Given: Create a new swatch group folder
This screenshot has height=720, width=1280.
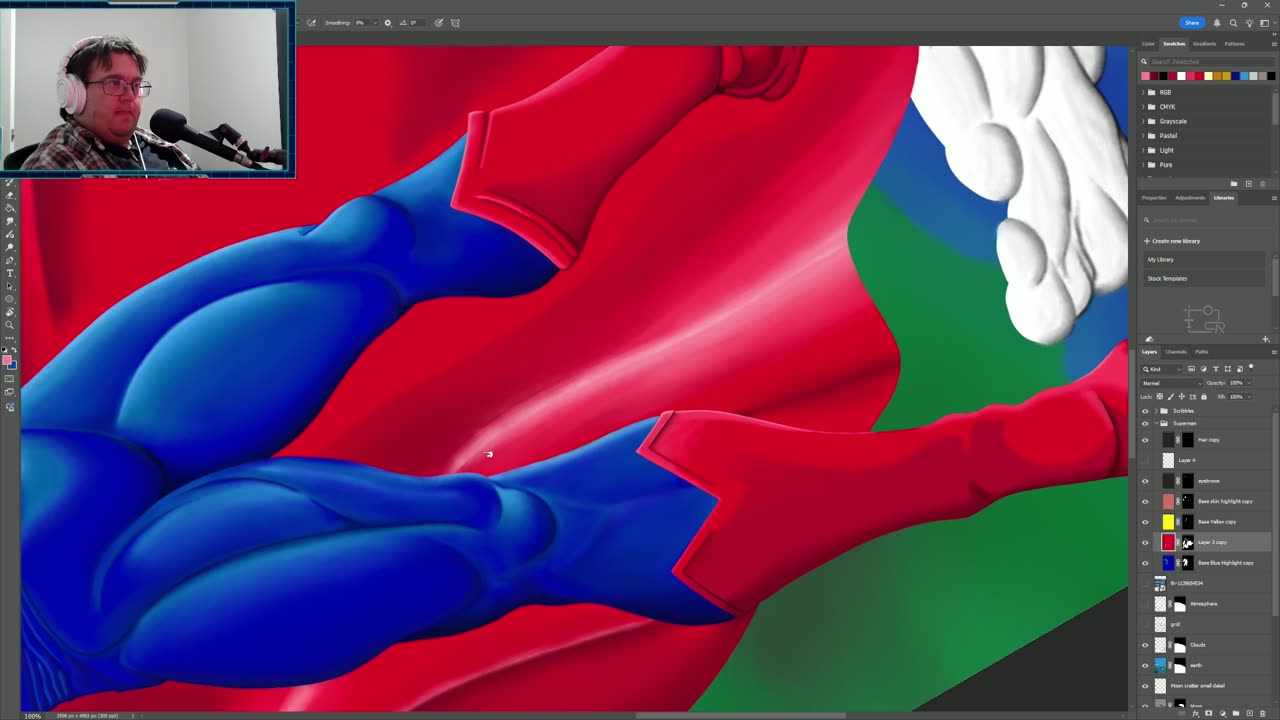Looking at the screenshot, I should tap(1234, 184).
